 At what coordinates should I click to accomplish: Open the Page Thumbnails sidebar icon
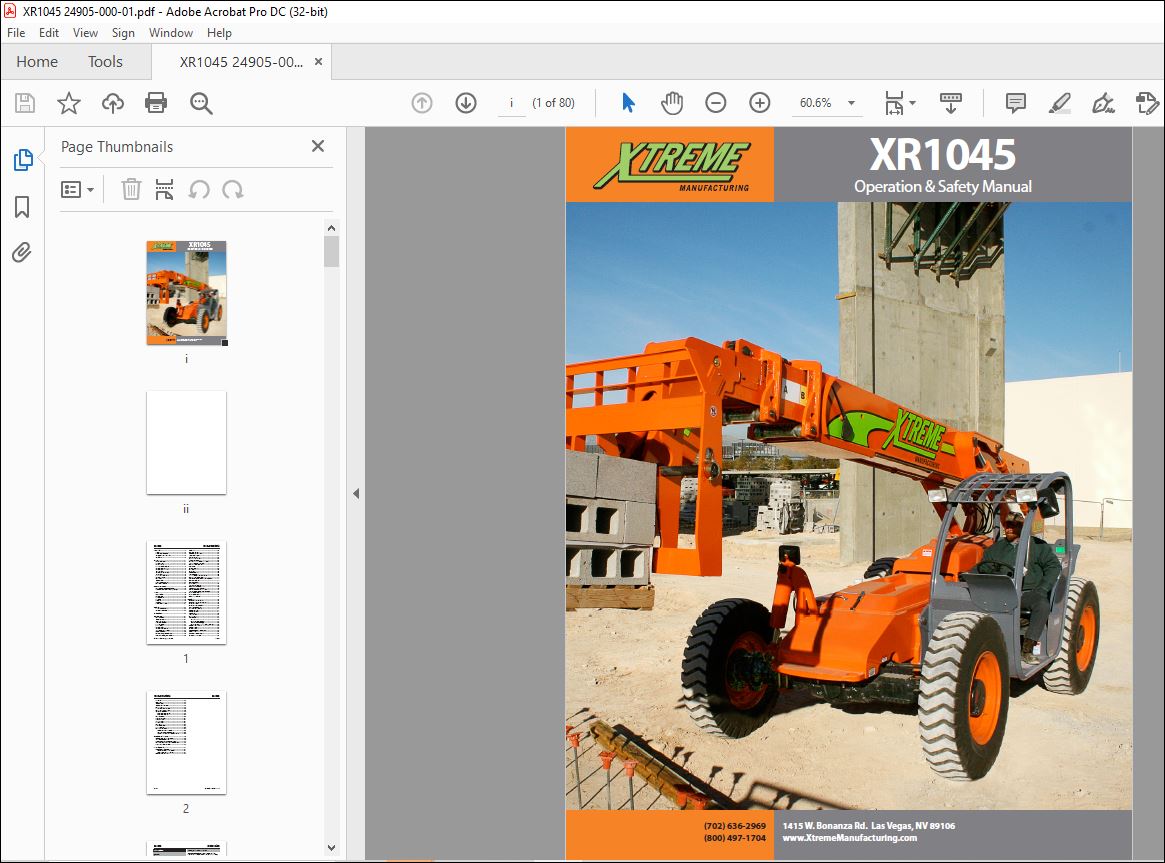pyautogui.click(x=22, y=160)
